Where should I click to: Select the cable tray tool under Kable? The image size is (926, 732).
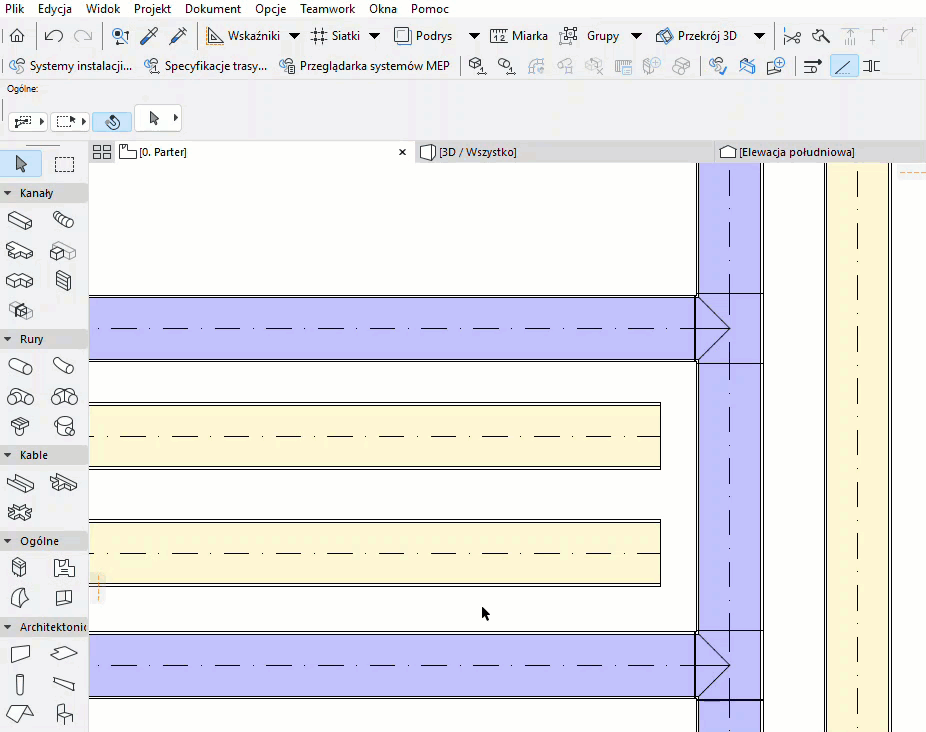(x=19, y=484)
